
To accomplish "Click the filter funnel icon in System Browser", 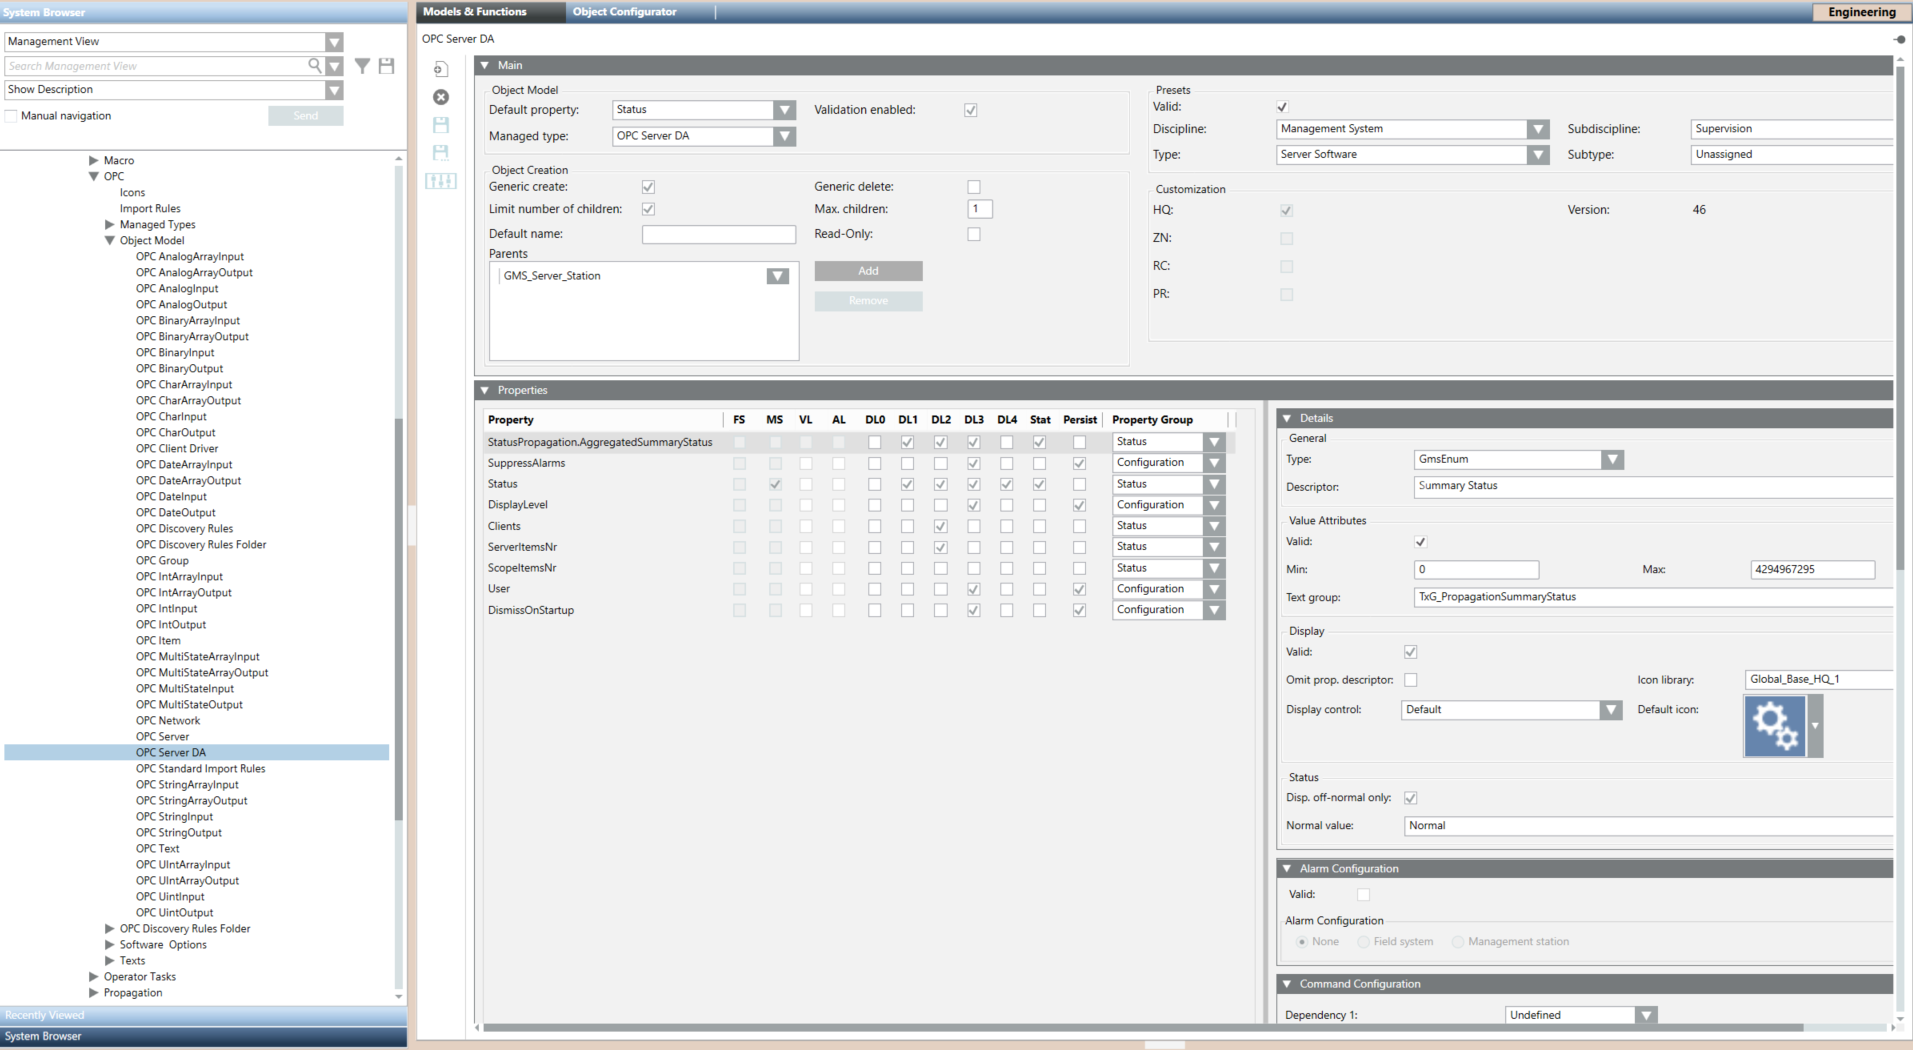I will (x=362, y=66).
